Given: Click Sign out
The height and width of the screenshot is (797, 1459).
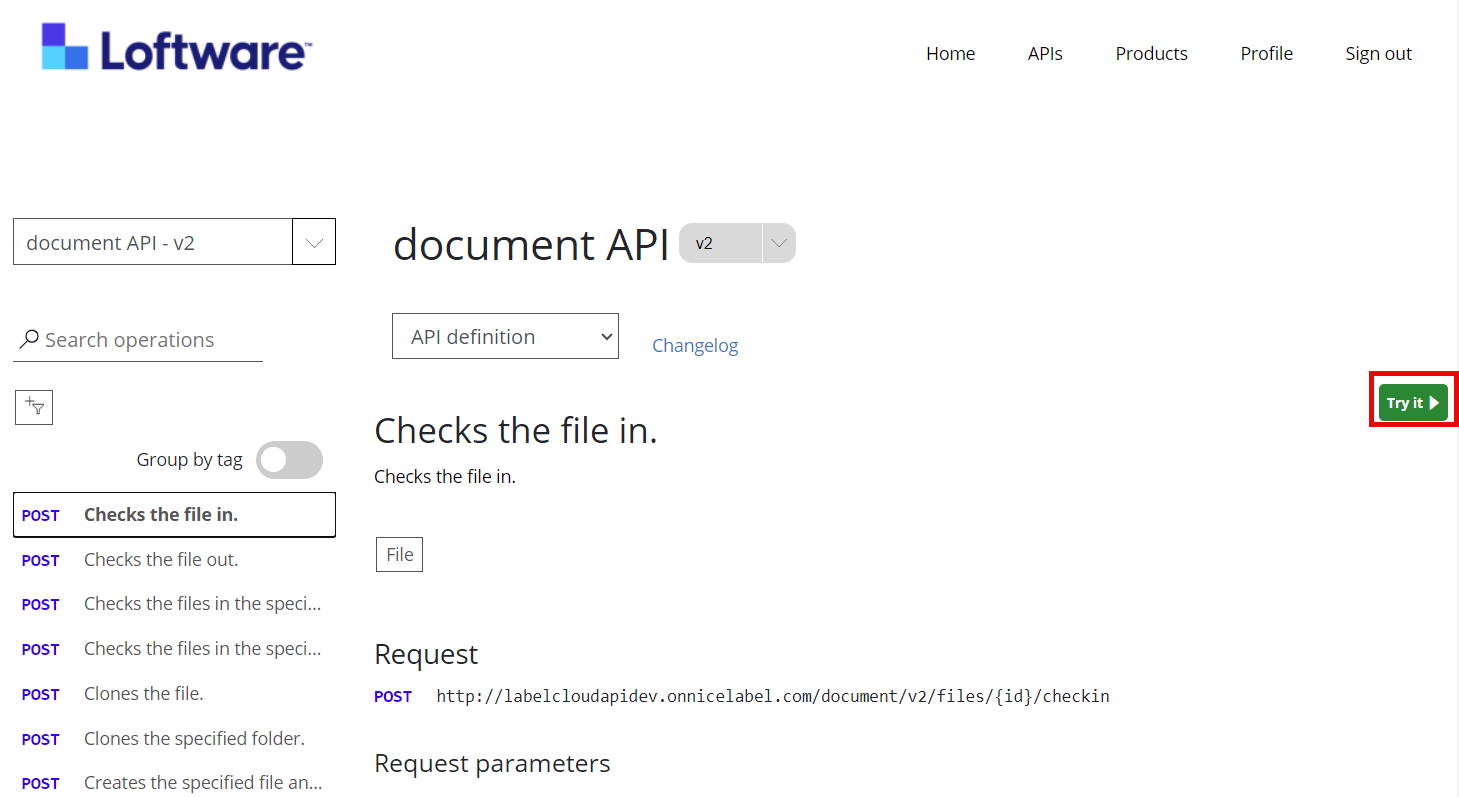Looking at the screenshot, I should [x=1378, y=54].
